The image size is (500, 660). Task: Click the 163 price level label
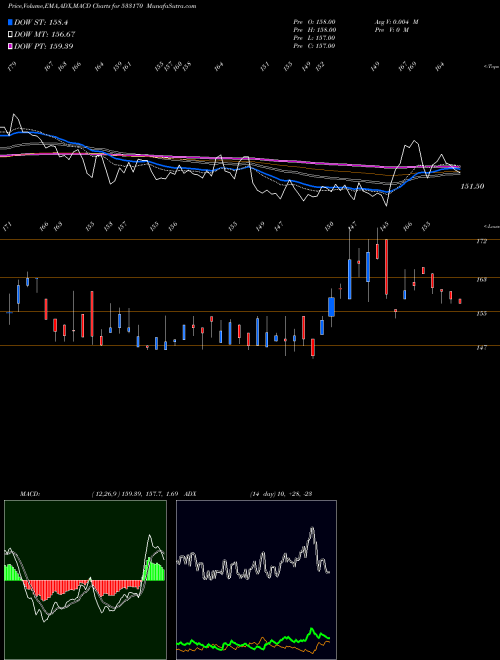pyautogui.click(x=481, y=279)
